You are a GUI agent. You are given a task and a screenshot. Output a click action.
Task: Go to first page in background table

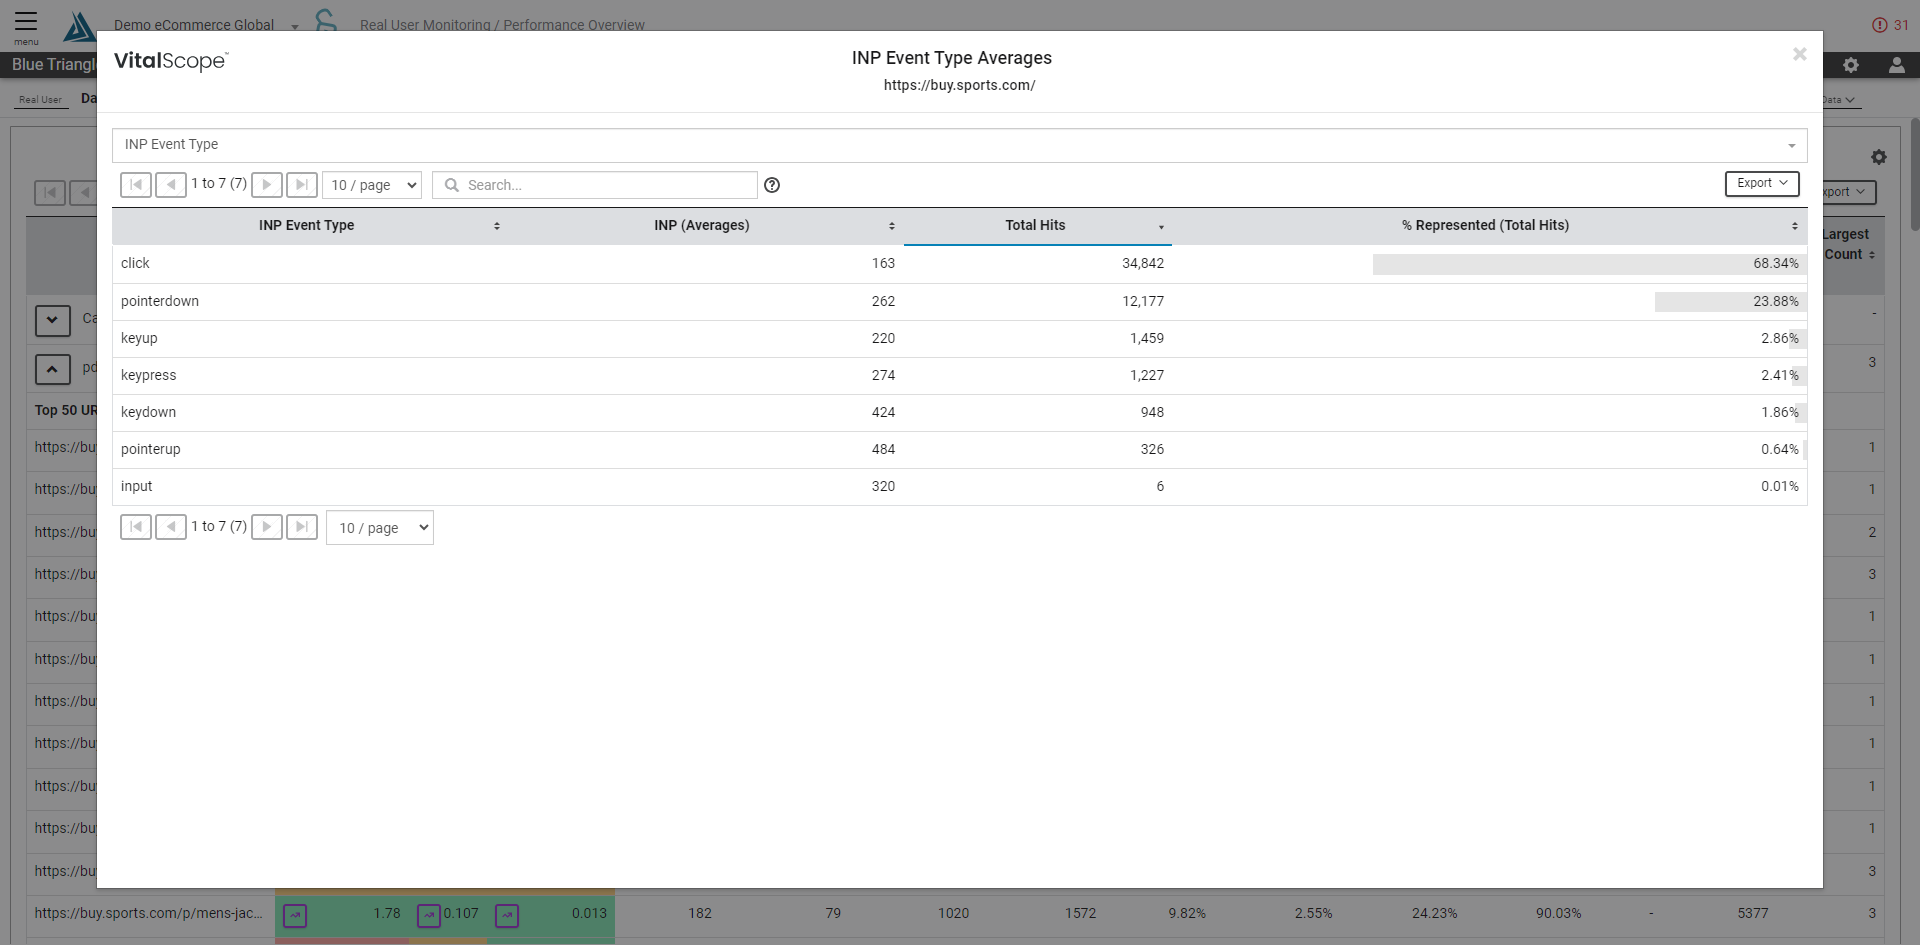click(50, 192)
